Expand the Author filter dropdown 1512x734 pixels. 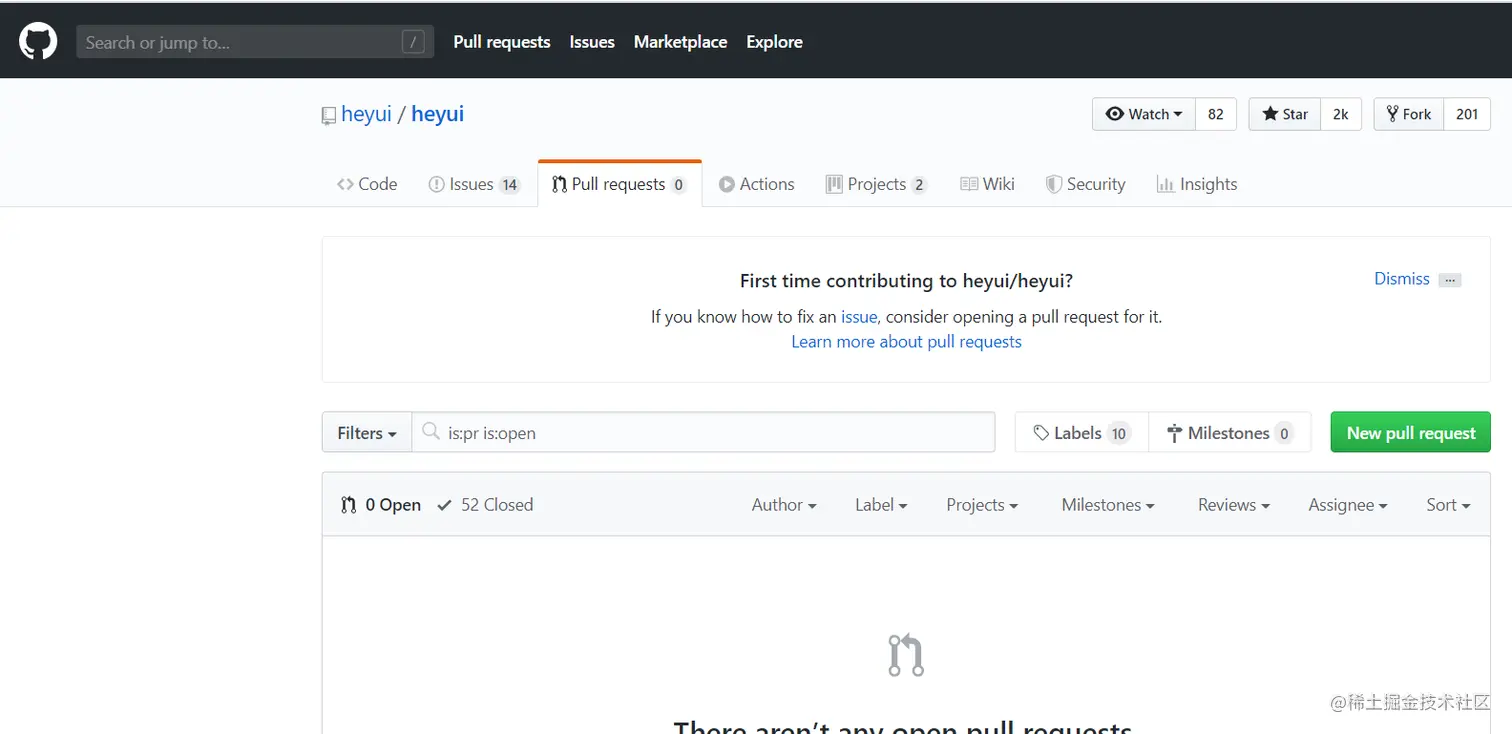784,505
